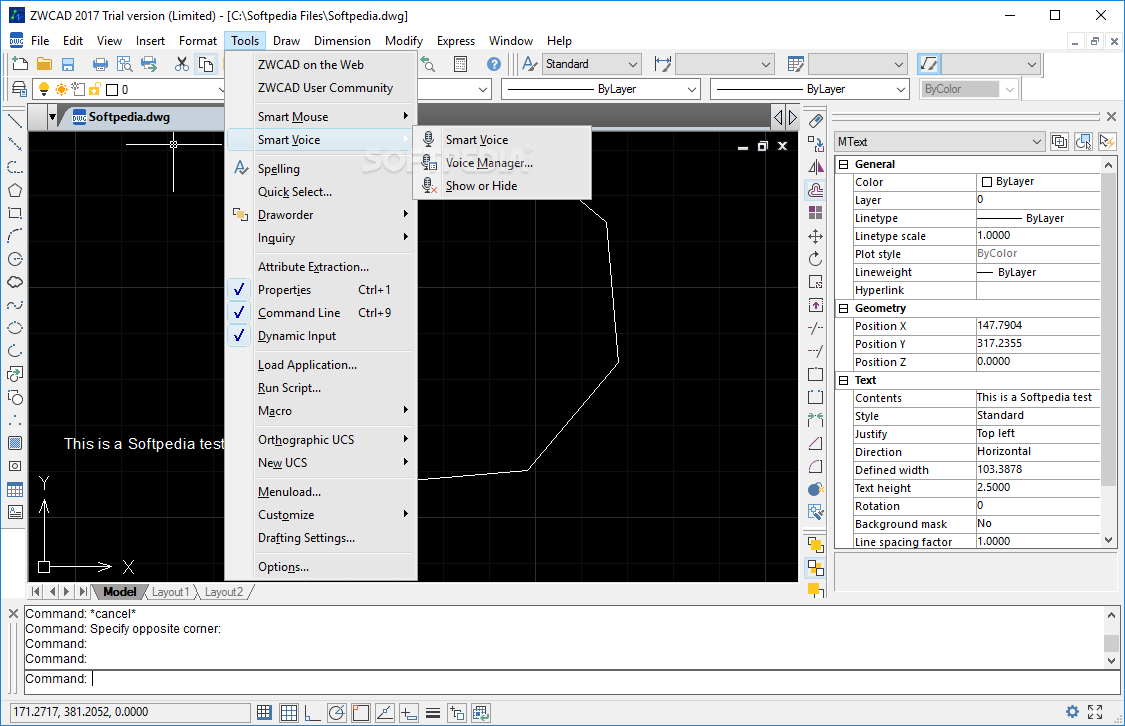
Task: Collapse the Text section in Properties
Action: coord(844,380)
